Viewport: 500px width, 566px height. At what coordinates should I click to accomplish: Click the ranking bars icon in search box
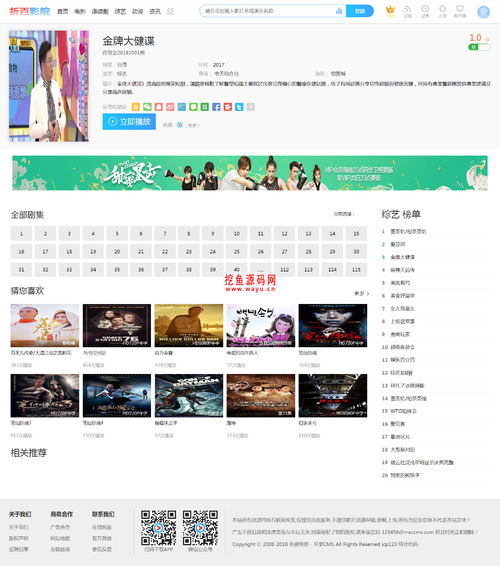pyautogui.click(x=339, y=11)
